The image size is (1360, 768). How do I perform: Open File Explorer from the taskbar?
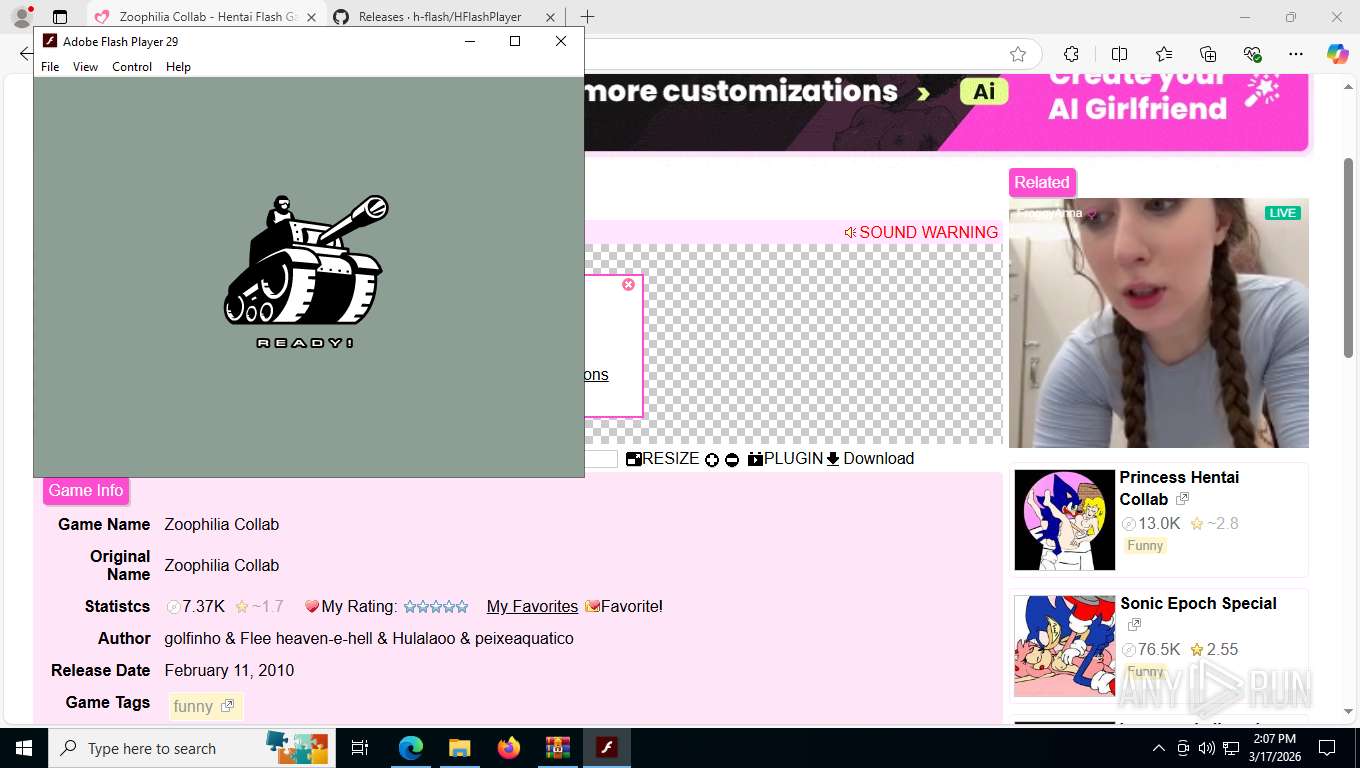pos(459,748)
